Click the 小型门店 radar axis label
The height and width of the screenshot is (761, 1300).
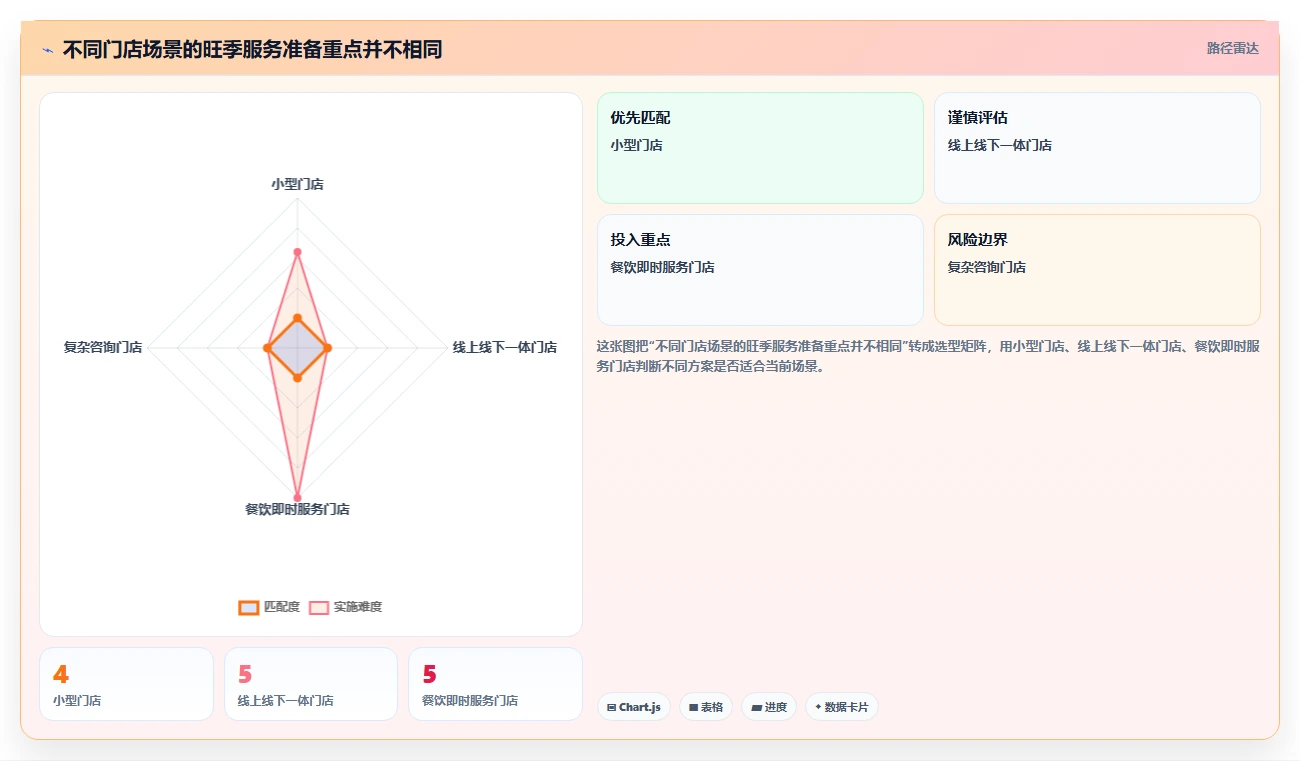point(297,184)
